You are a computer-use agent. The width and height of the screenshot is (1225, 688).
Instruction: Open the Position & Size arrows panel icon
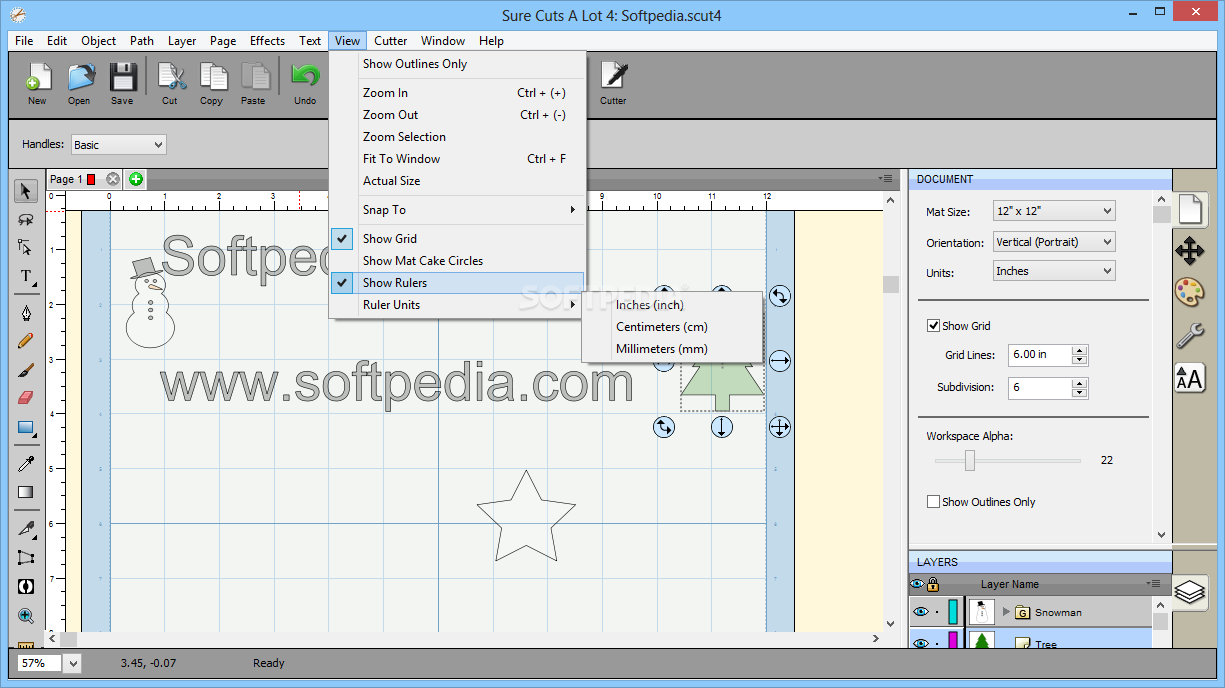(1189, 250)
